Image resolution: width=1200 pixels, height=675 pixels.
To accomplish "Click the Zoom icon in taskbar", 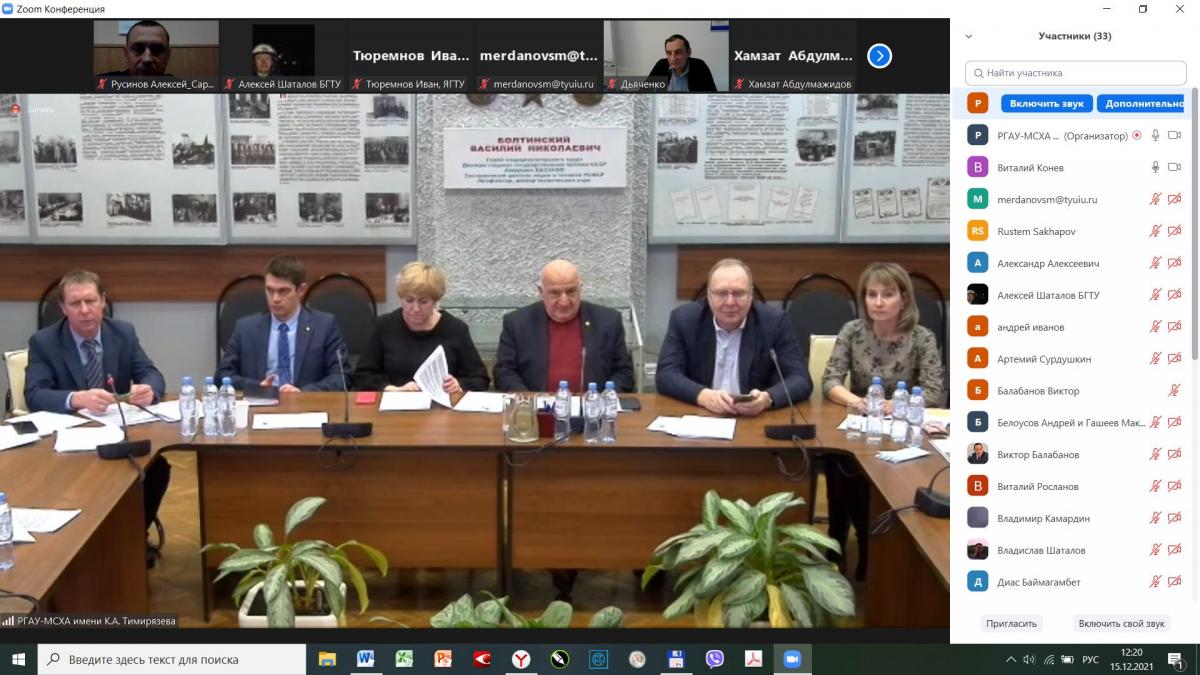I will [792, 659].
